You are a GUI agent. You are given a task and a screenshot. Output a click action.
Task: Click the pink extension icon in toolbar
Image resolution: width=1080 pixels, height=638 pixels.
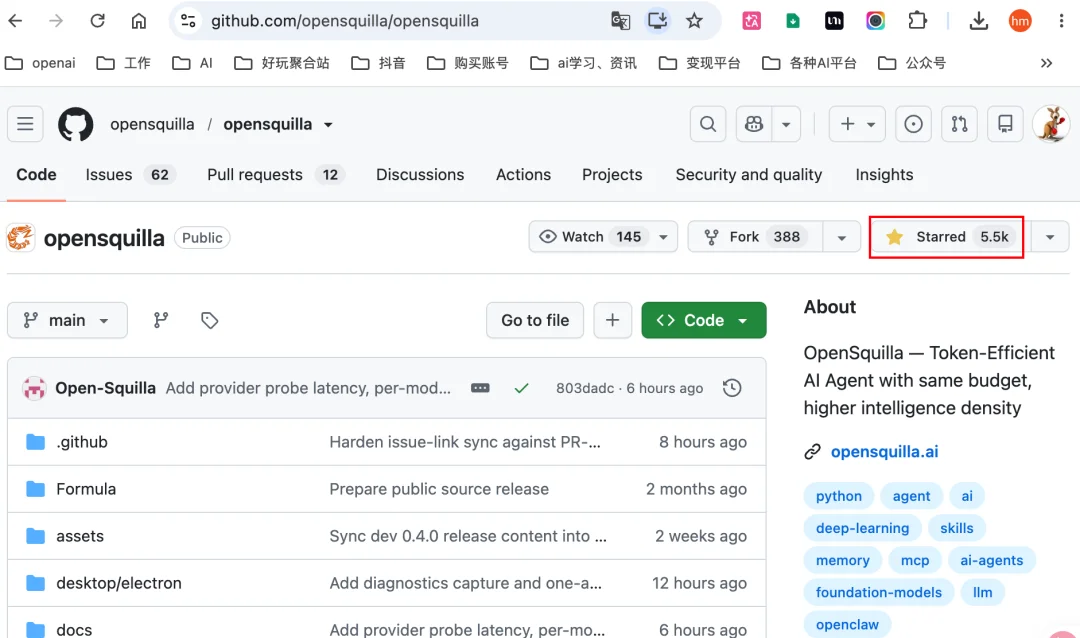tap(751, 21)
